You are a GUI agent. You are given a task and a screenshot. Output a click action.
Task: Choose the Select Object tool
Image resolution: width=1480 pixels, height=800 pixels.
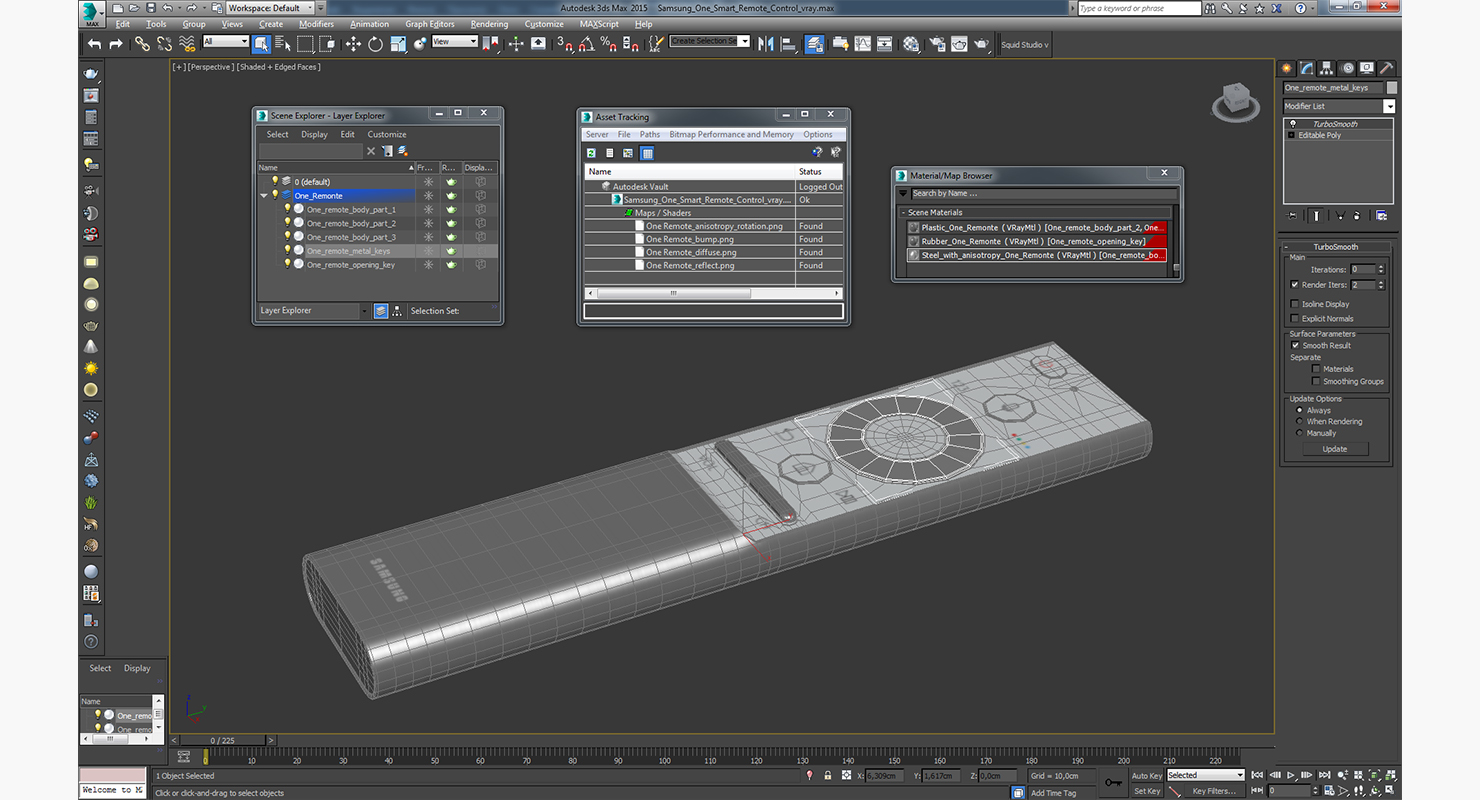click(x=261, y=44)
